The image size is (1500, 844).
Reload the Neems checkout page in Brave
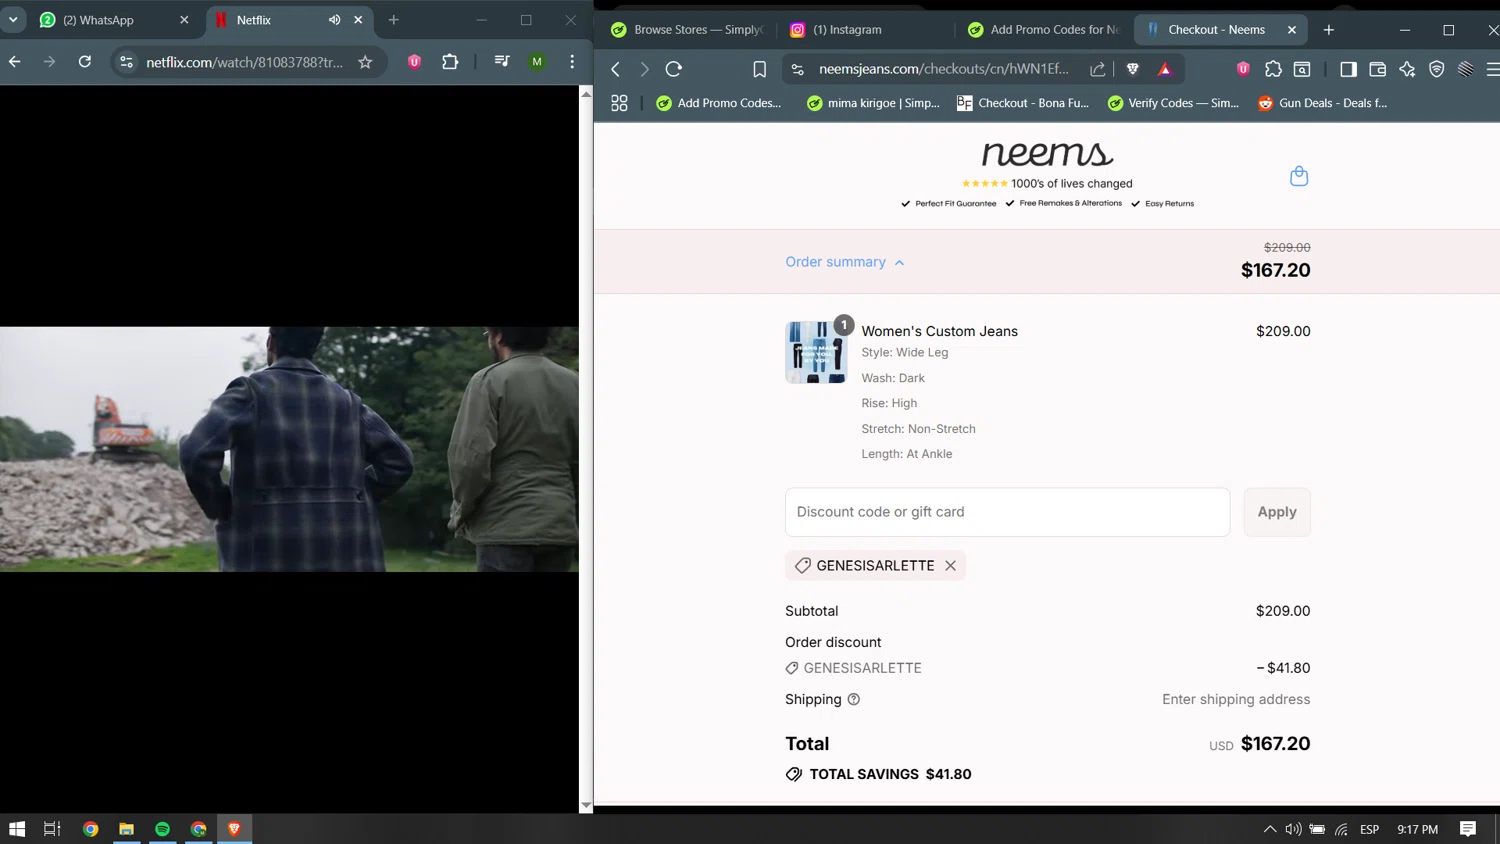click(x=674, y=69)
